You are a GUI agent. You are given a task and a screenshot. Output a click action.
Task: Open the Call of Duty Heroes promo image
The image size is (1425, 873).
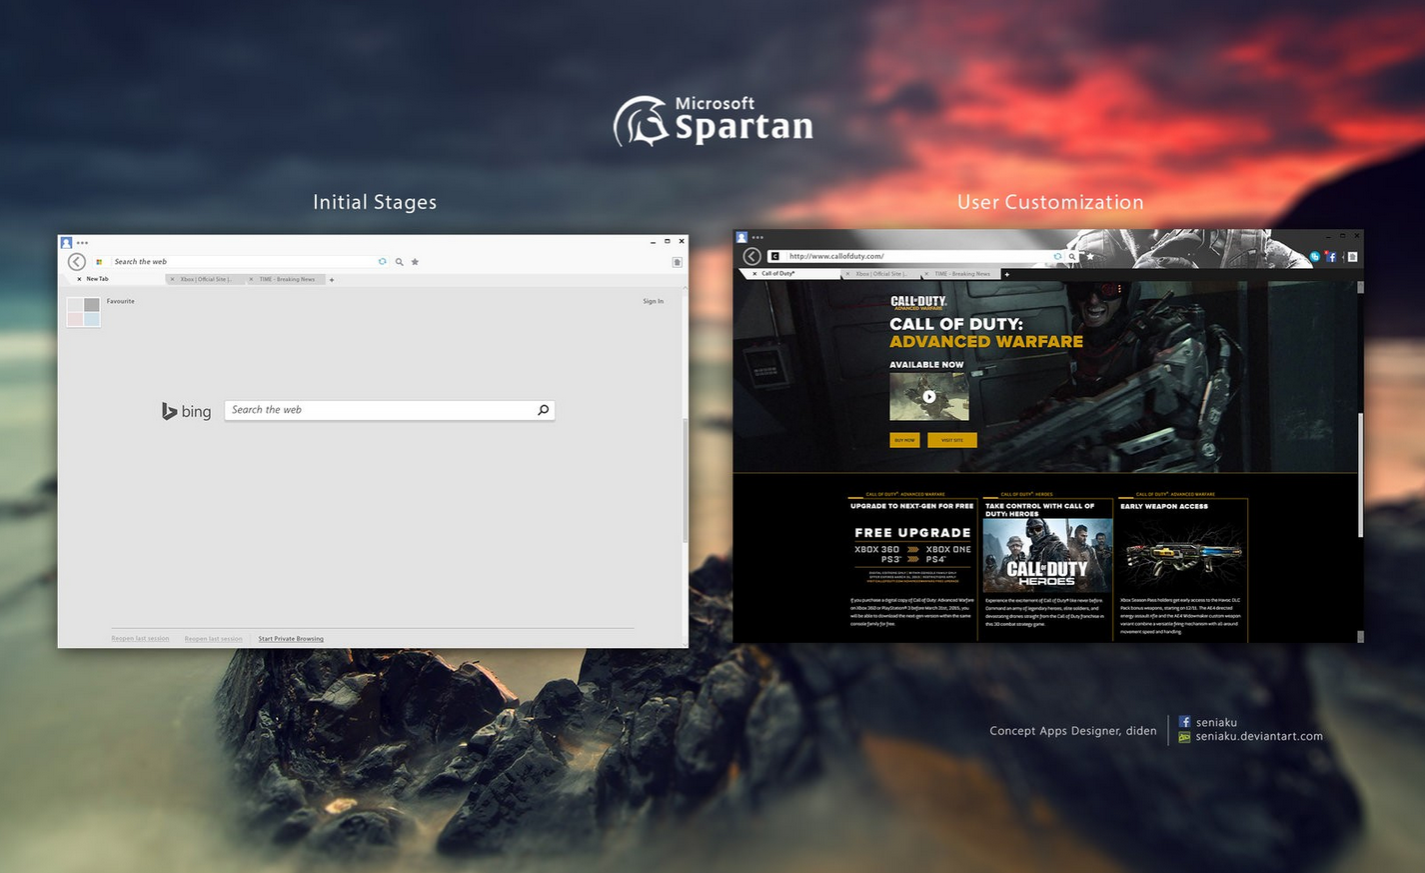(1047, 556)
